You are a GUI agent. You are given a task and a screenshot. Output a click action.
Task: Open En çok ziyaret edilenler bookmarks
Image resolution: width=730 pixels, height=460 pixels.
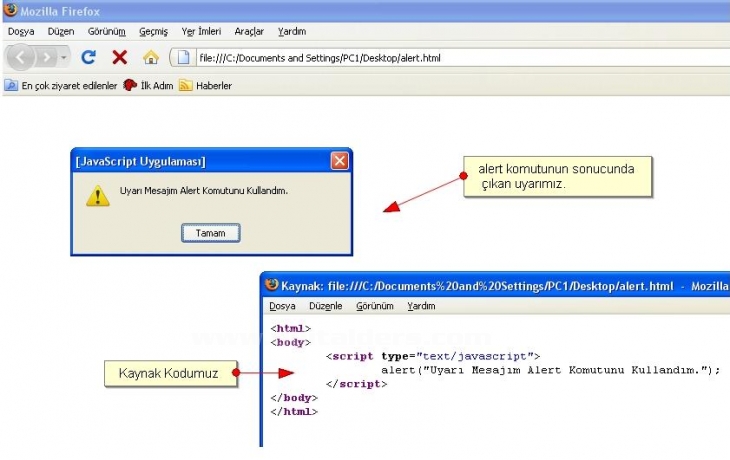60,86
